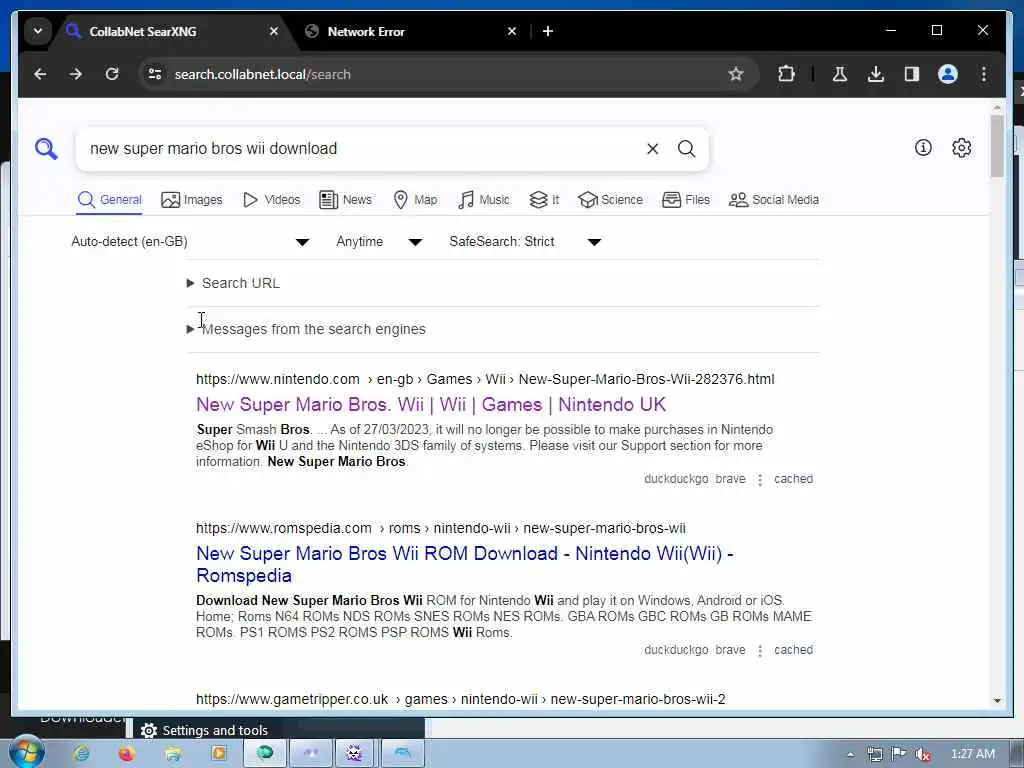Go back to the previous page
This screenshot has width=1024, height=768.
(x=40, y=74)
